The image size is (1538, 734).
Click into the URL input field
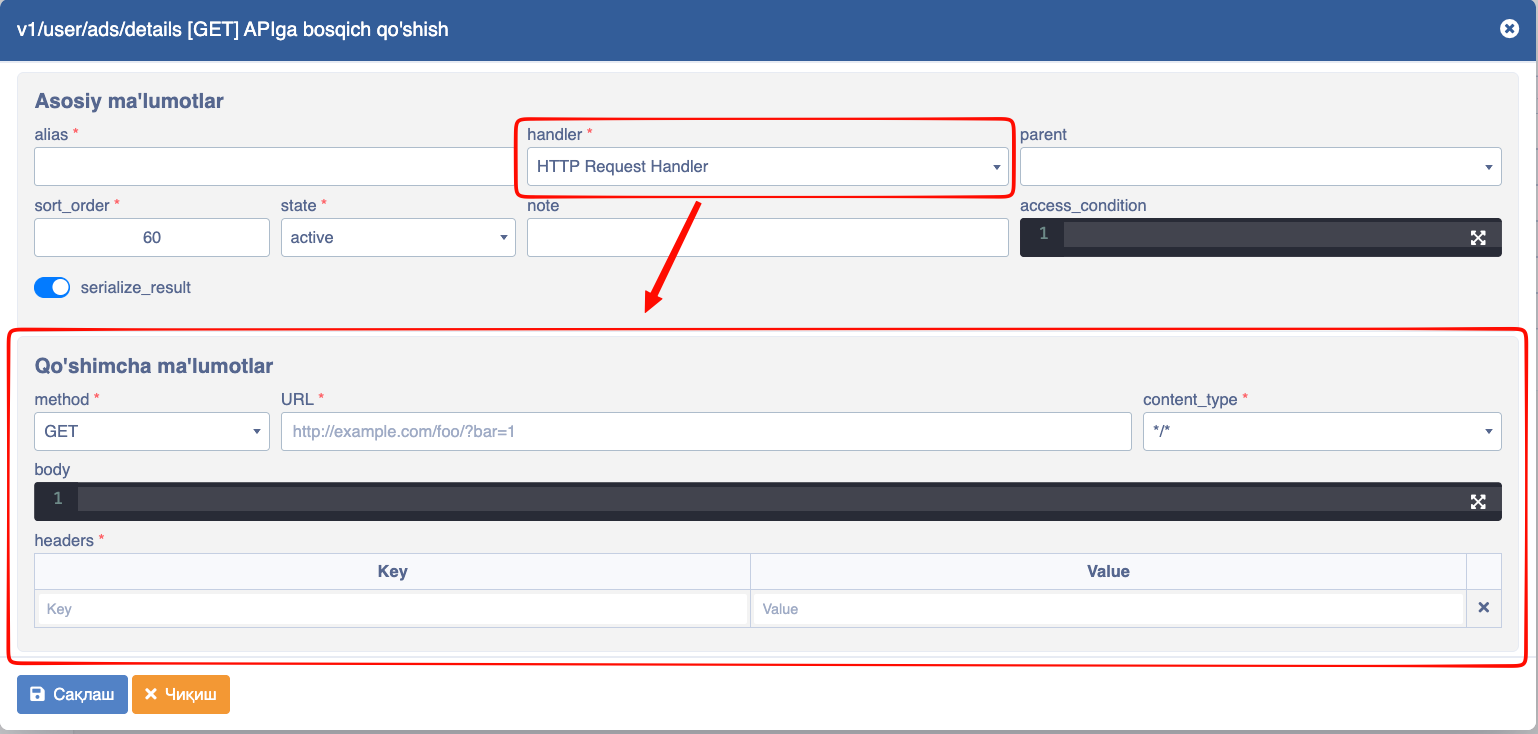(706, 431)
